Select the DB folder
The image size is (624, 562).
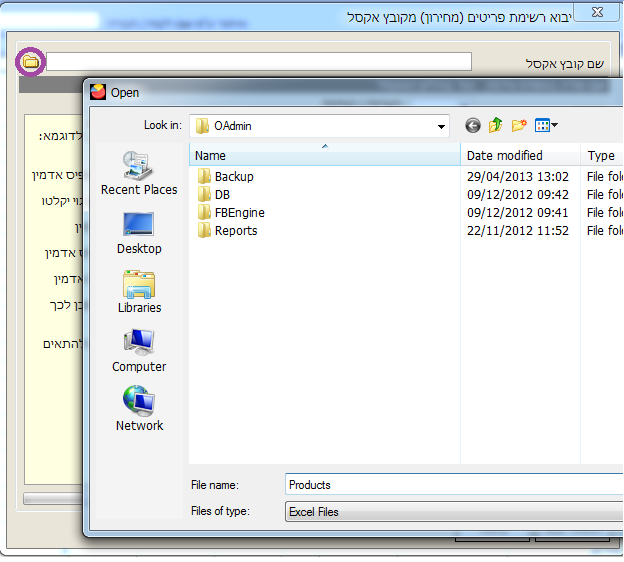click(x=222, y=195)
